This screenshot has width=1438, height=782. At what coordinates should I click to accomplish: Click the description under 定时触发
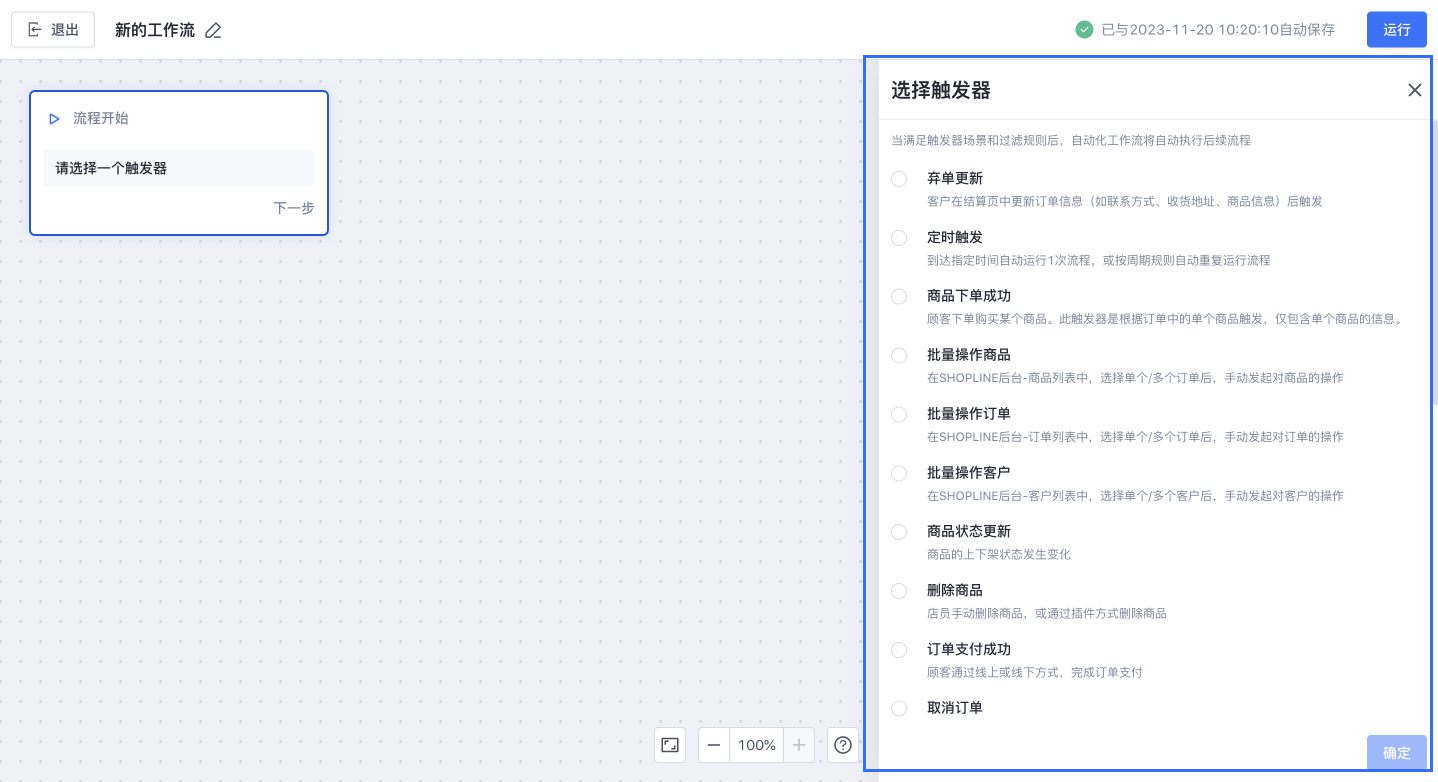coord(1099,260)
